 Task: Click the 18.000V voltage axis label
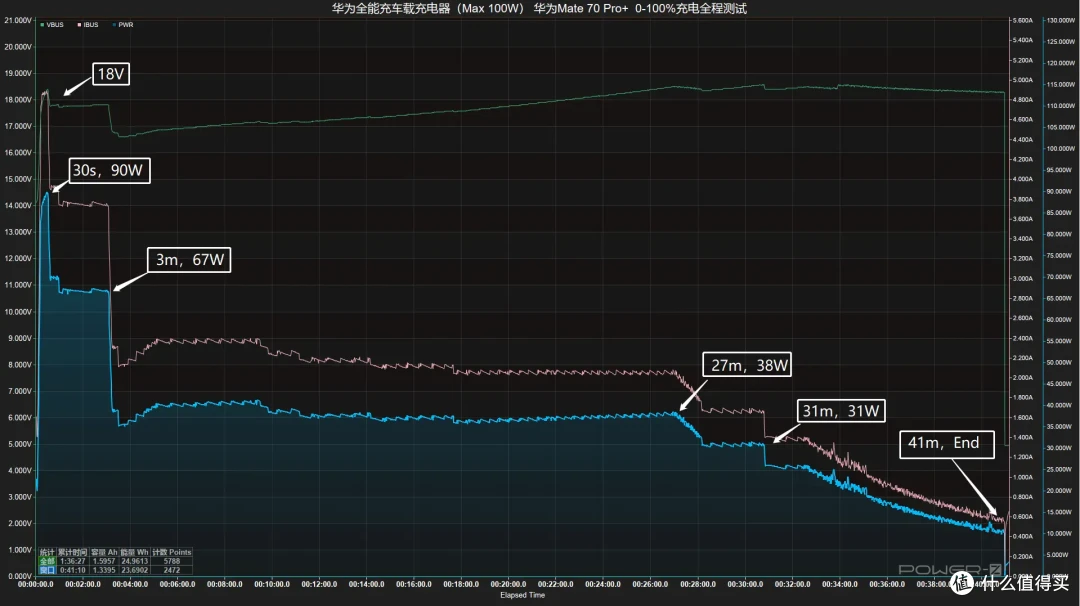18,100
